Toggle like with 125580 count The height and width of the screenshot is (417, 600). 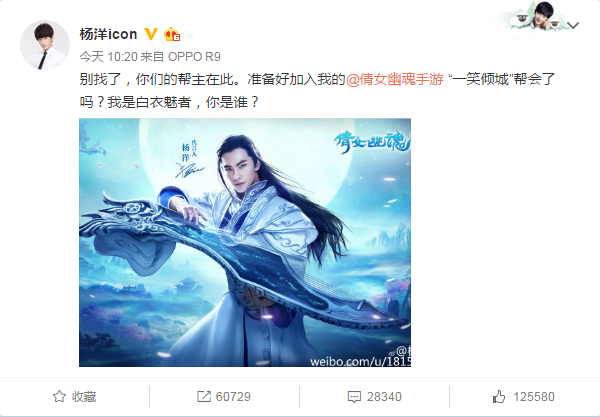pos(523,396)
